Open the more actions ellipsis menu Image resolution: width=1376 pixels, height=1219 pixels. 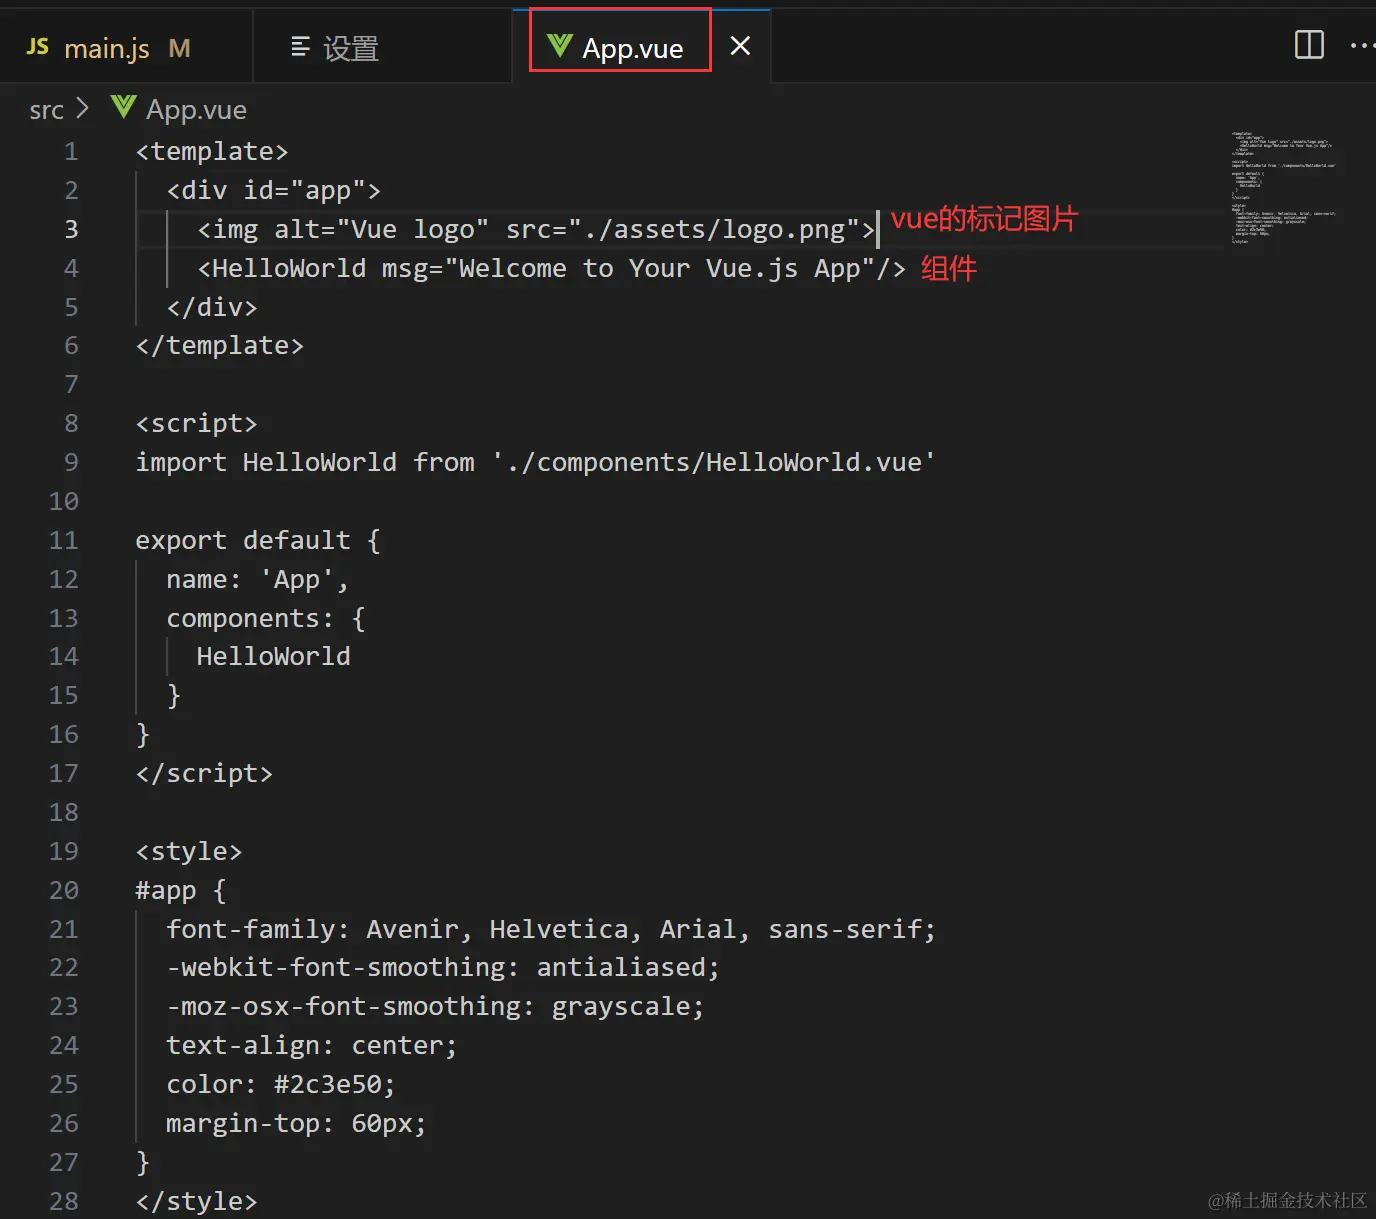(1362, 45)
